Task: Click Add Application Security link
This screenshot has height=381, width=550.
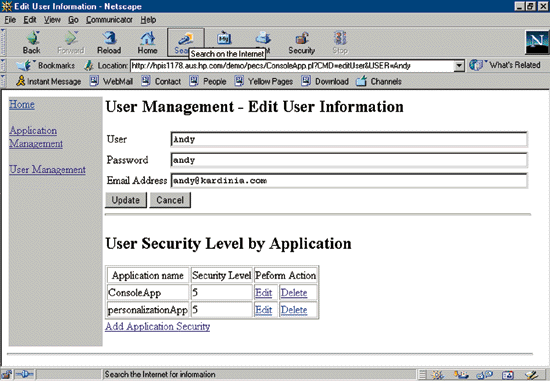Action: (157, 326)
